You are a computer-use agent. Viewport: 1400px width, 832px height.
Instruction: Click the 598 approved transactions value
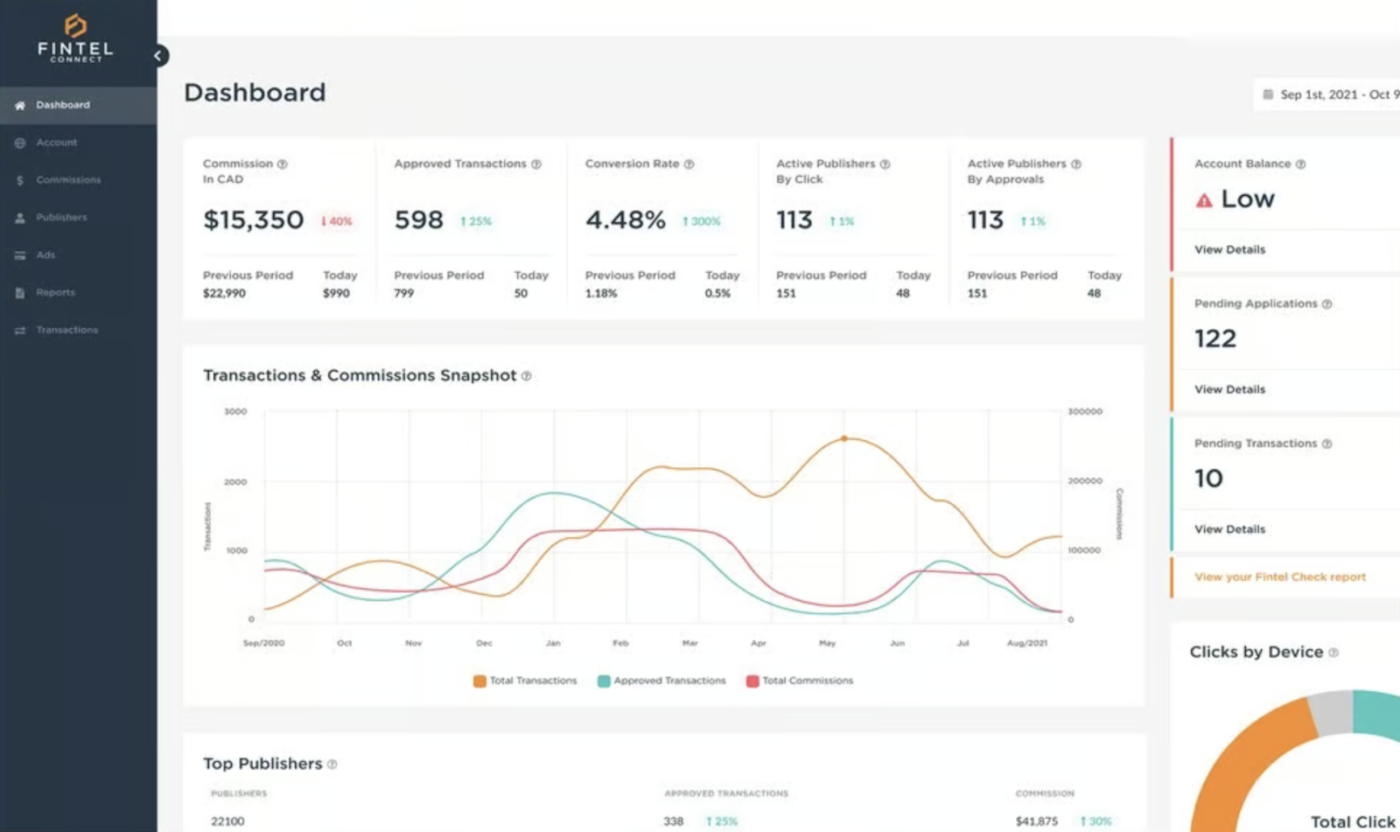419,221
